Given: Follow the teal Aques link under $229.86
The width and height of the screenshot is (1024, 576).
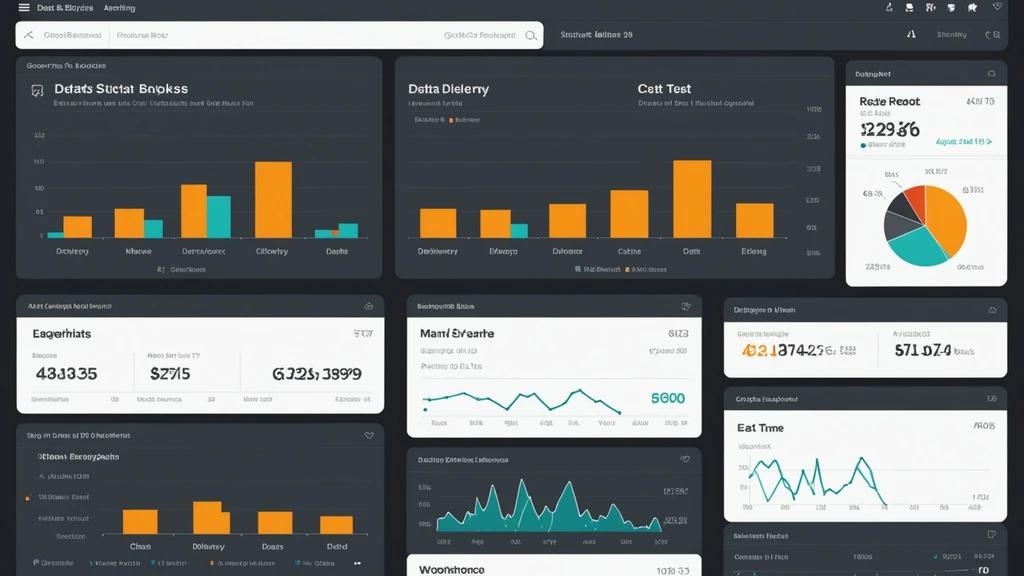Looking at the screenshot, I should click(x=964, y=142).
